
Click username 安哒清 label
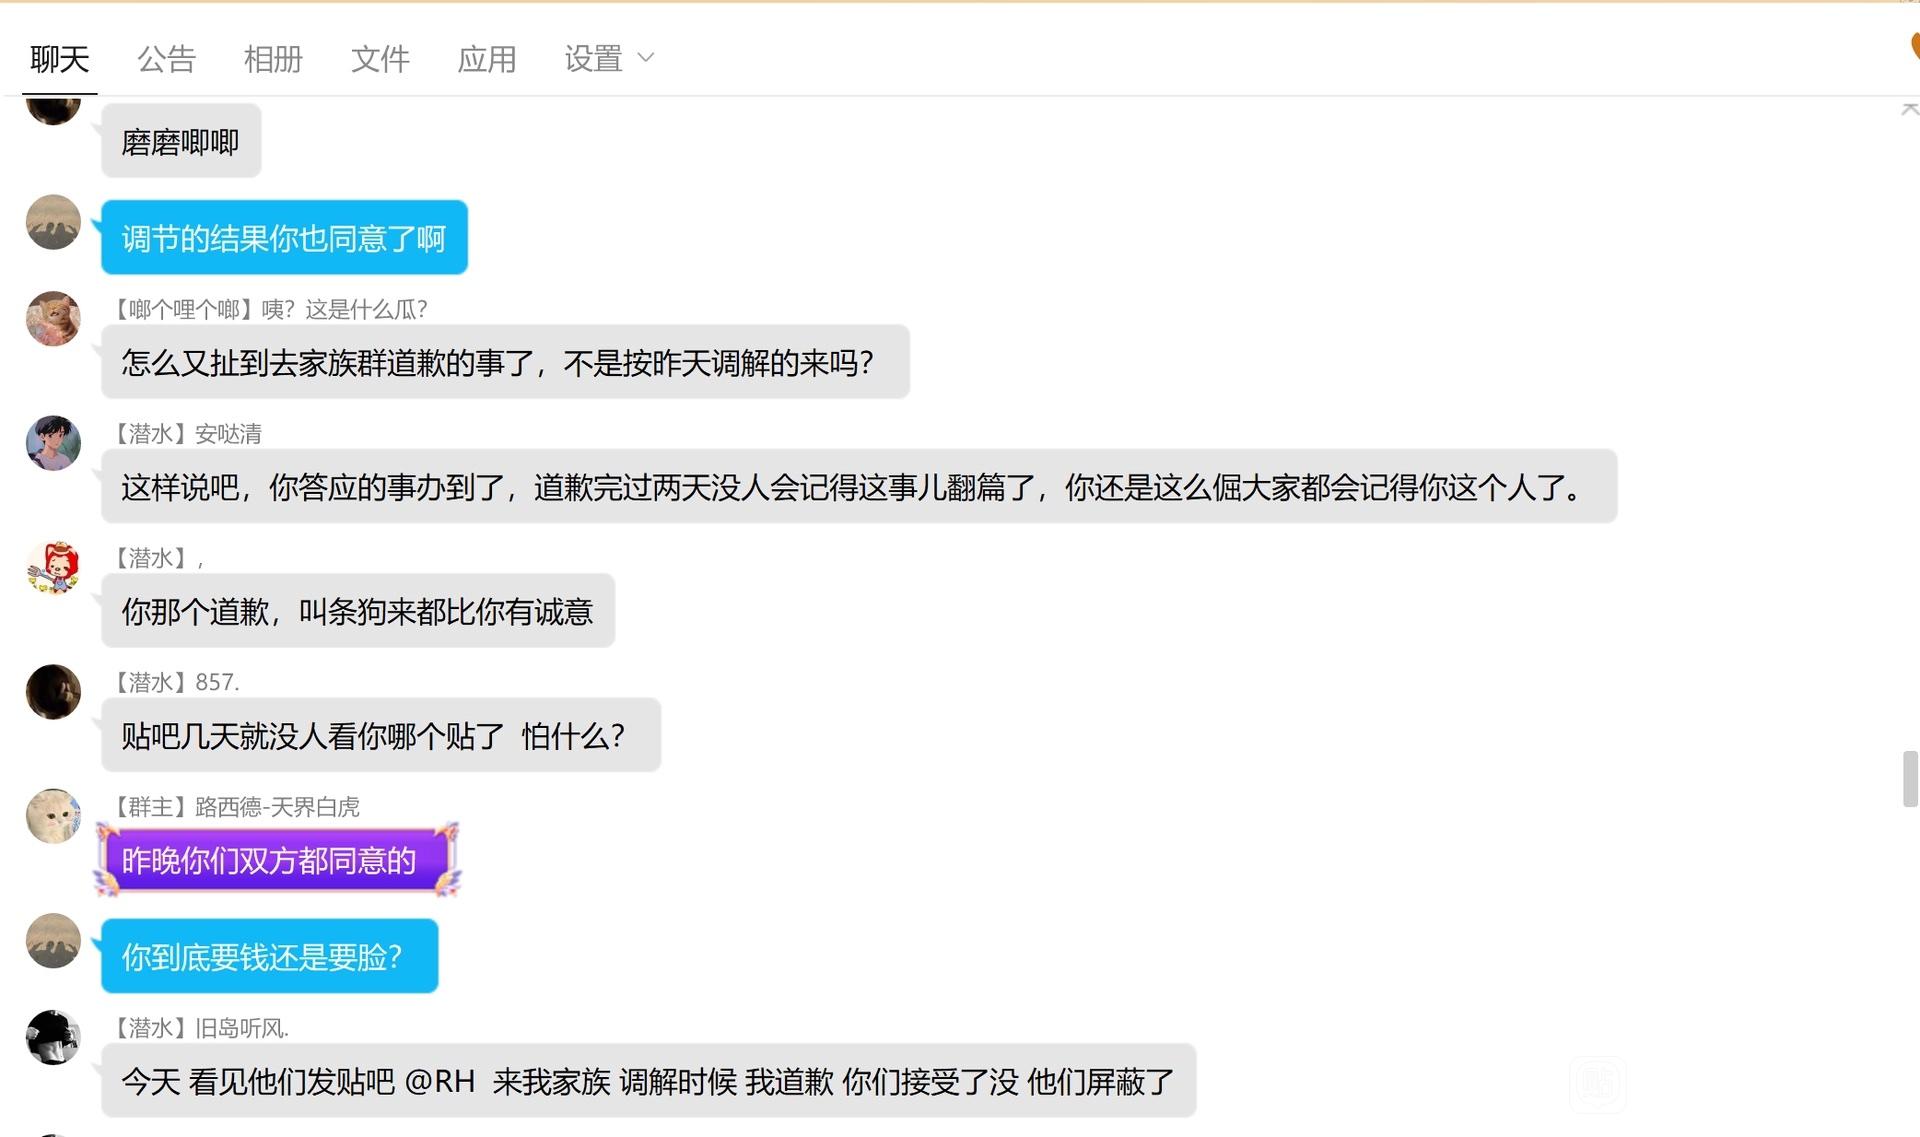(x=228, y=434)
